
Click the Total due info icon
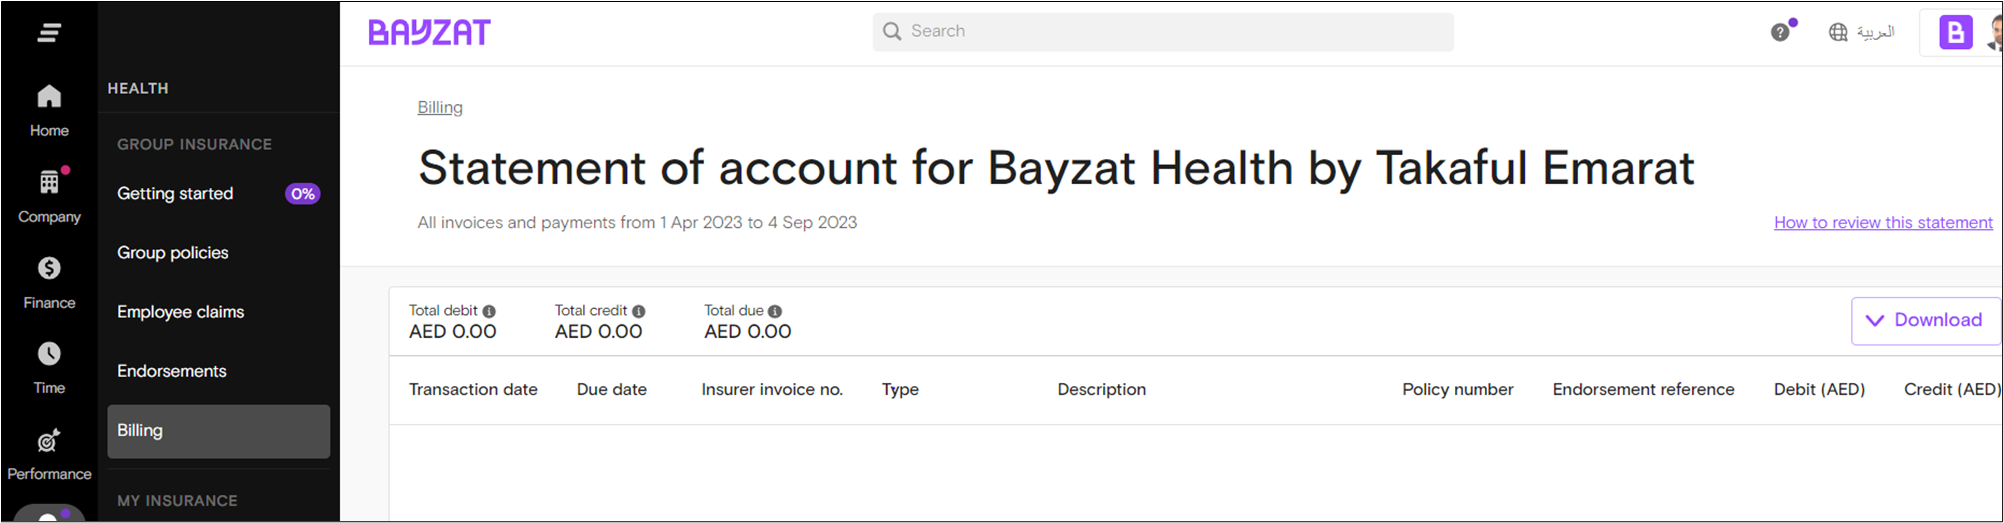tap(775, 311)
